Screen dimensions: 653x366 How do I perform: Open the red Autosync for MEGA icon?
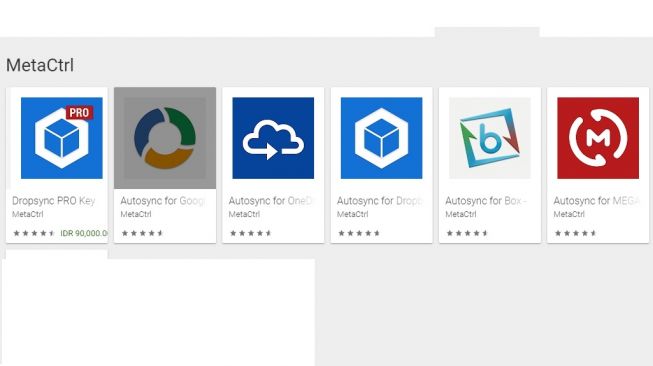[x=598, y=138]
